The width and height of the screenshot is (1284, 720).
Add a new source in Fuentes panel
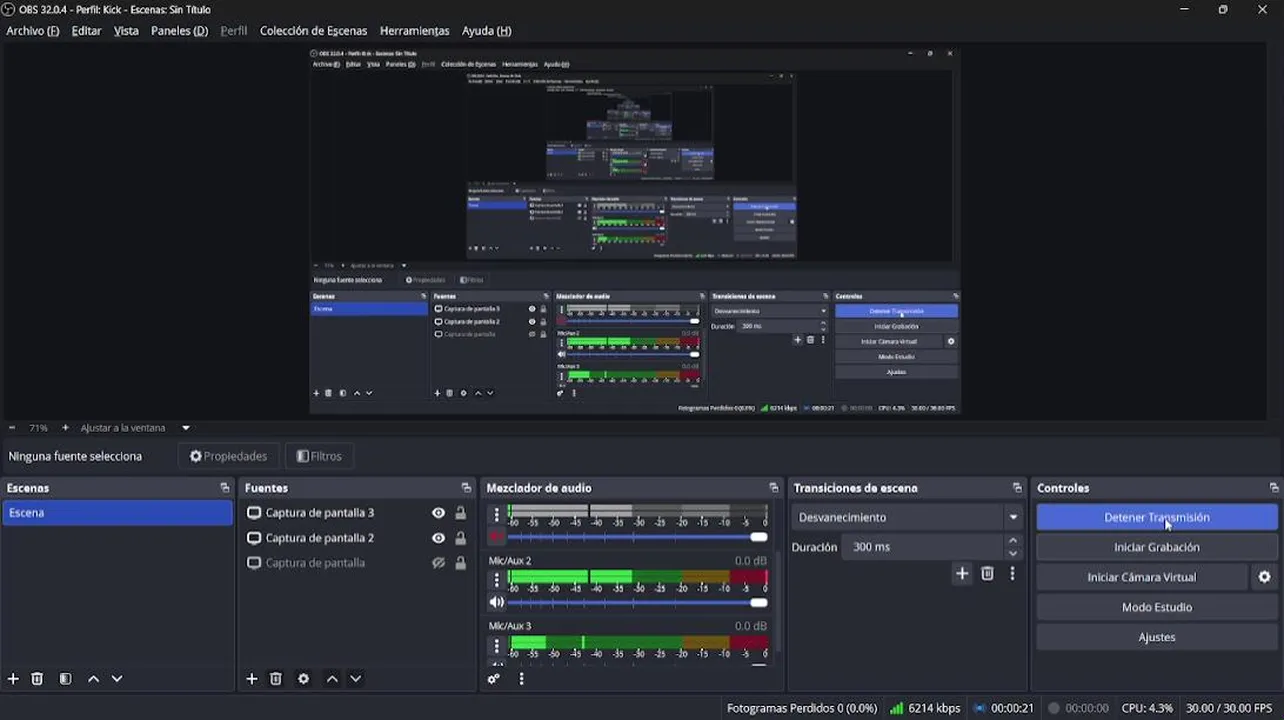tap(252, 679)
